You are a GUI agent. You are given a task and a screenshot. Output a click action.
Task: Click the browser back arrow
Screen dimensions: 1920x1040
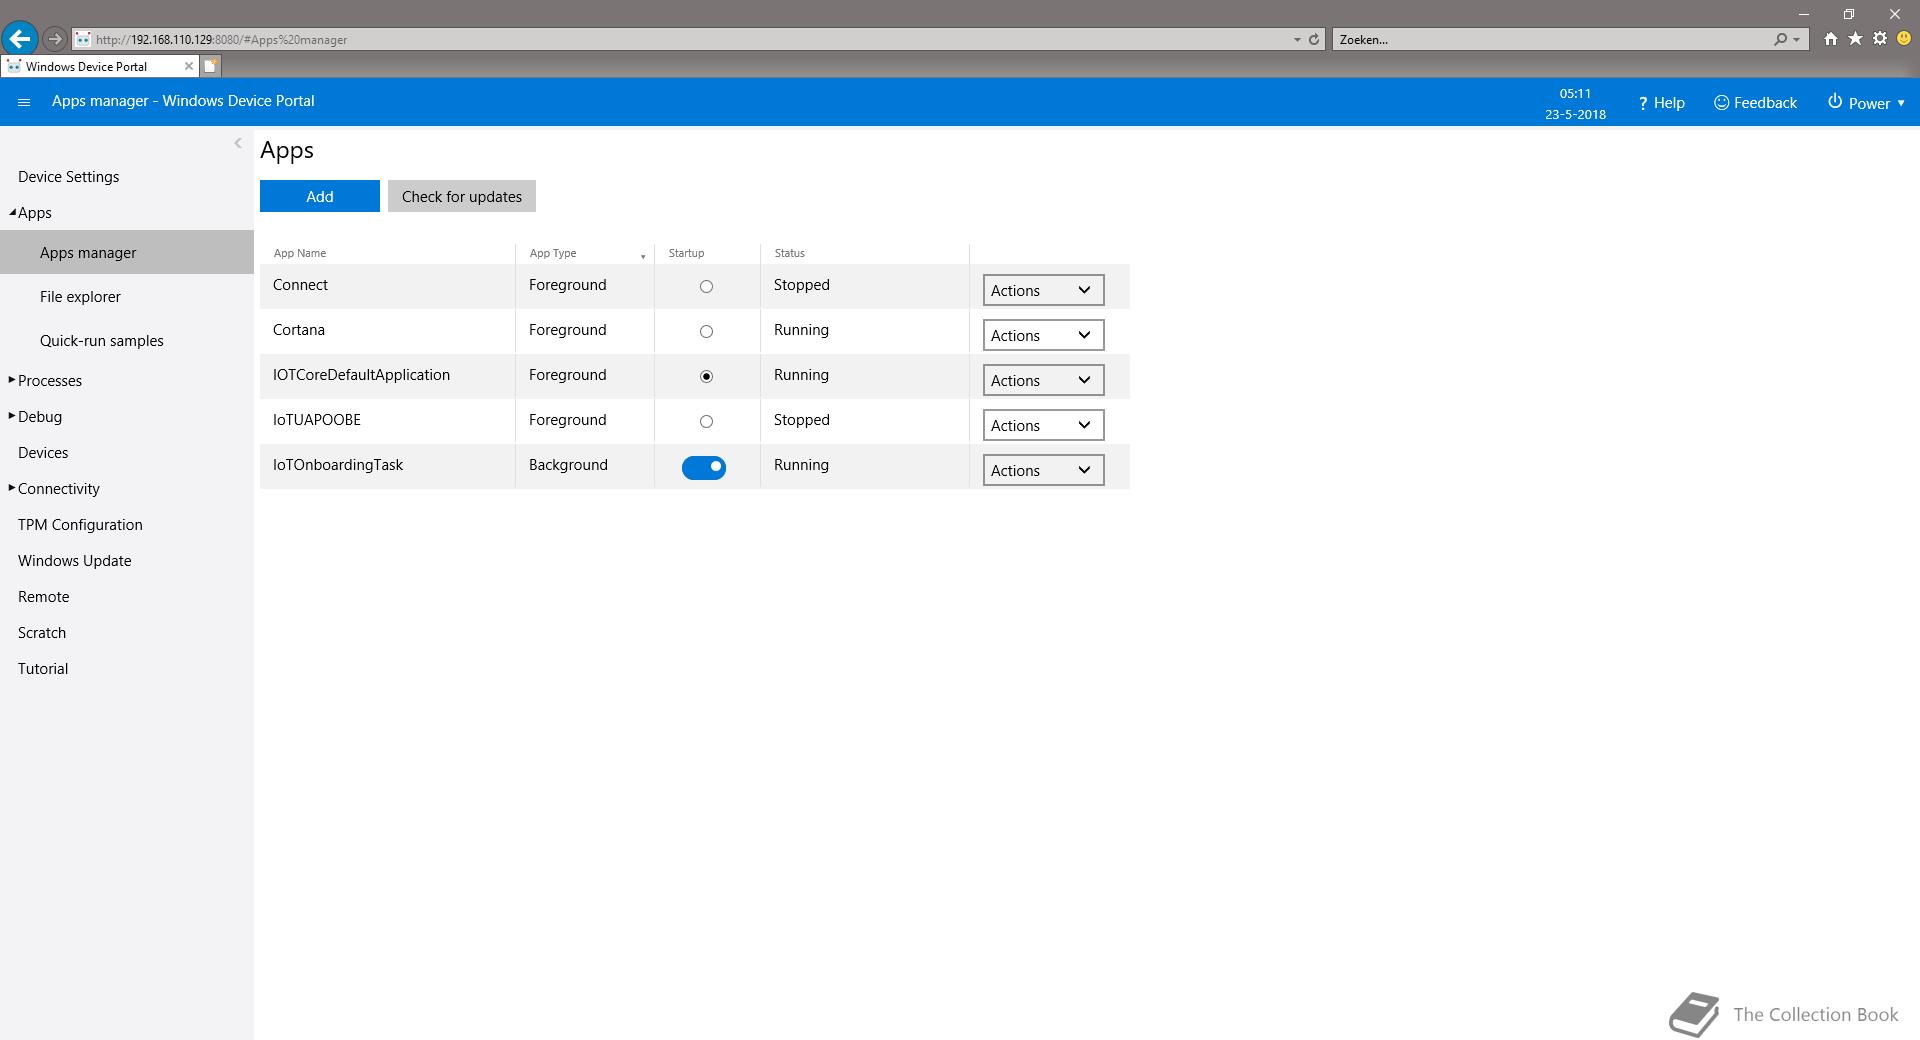pyautogui.click(x=19, y=39)
